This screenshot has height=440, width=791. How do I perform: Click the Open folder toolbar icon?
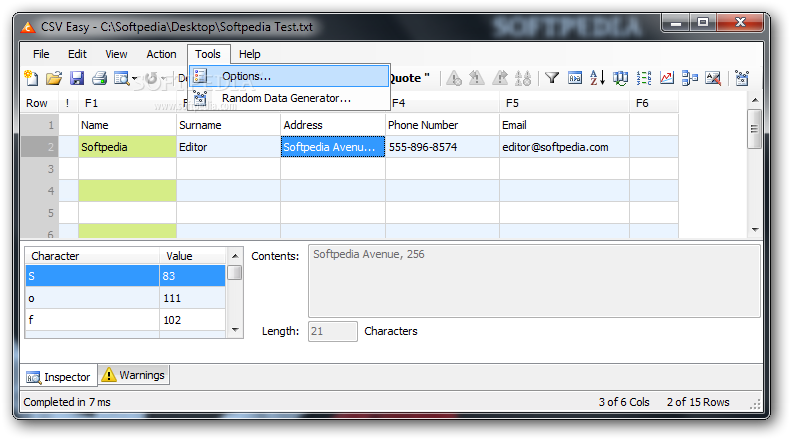tap(53, 78)
